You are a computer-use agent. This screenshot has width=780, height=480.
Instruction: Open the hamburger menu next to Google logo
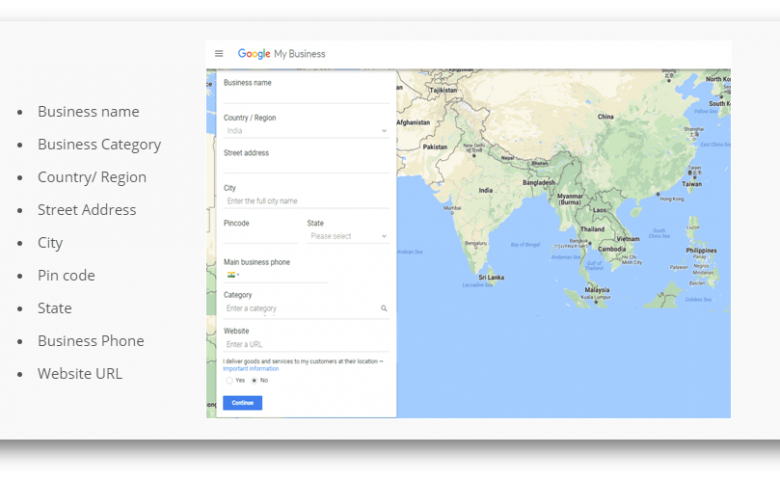click(x=219, y=54)
